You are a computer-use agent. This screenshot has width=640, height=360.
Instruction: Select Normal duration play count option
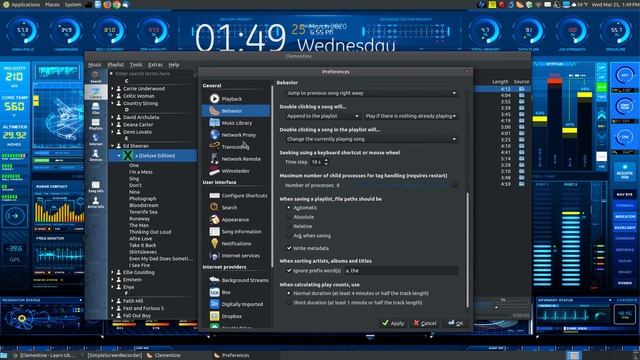(x=358, y=293)
